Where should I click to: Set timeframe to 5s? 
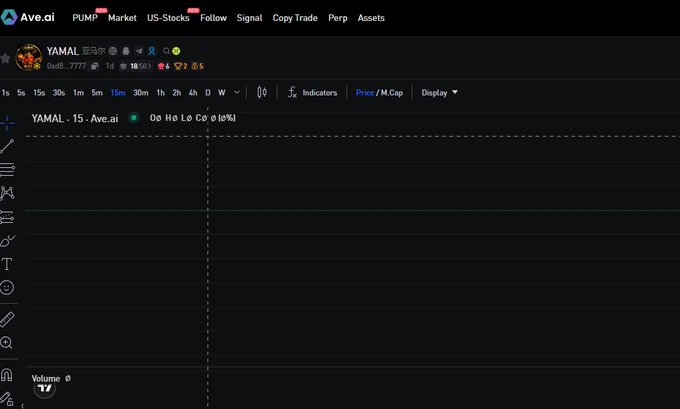pos(21,93)
